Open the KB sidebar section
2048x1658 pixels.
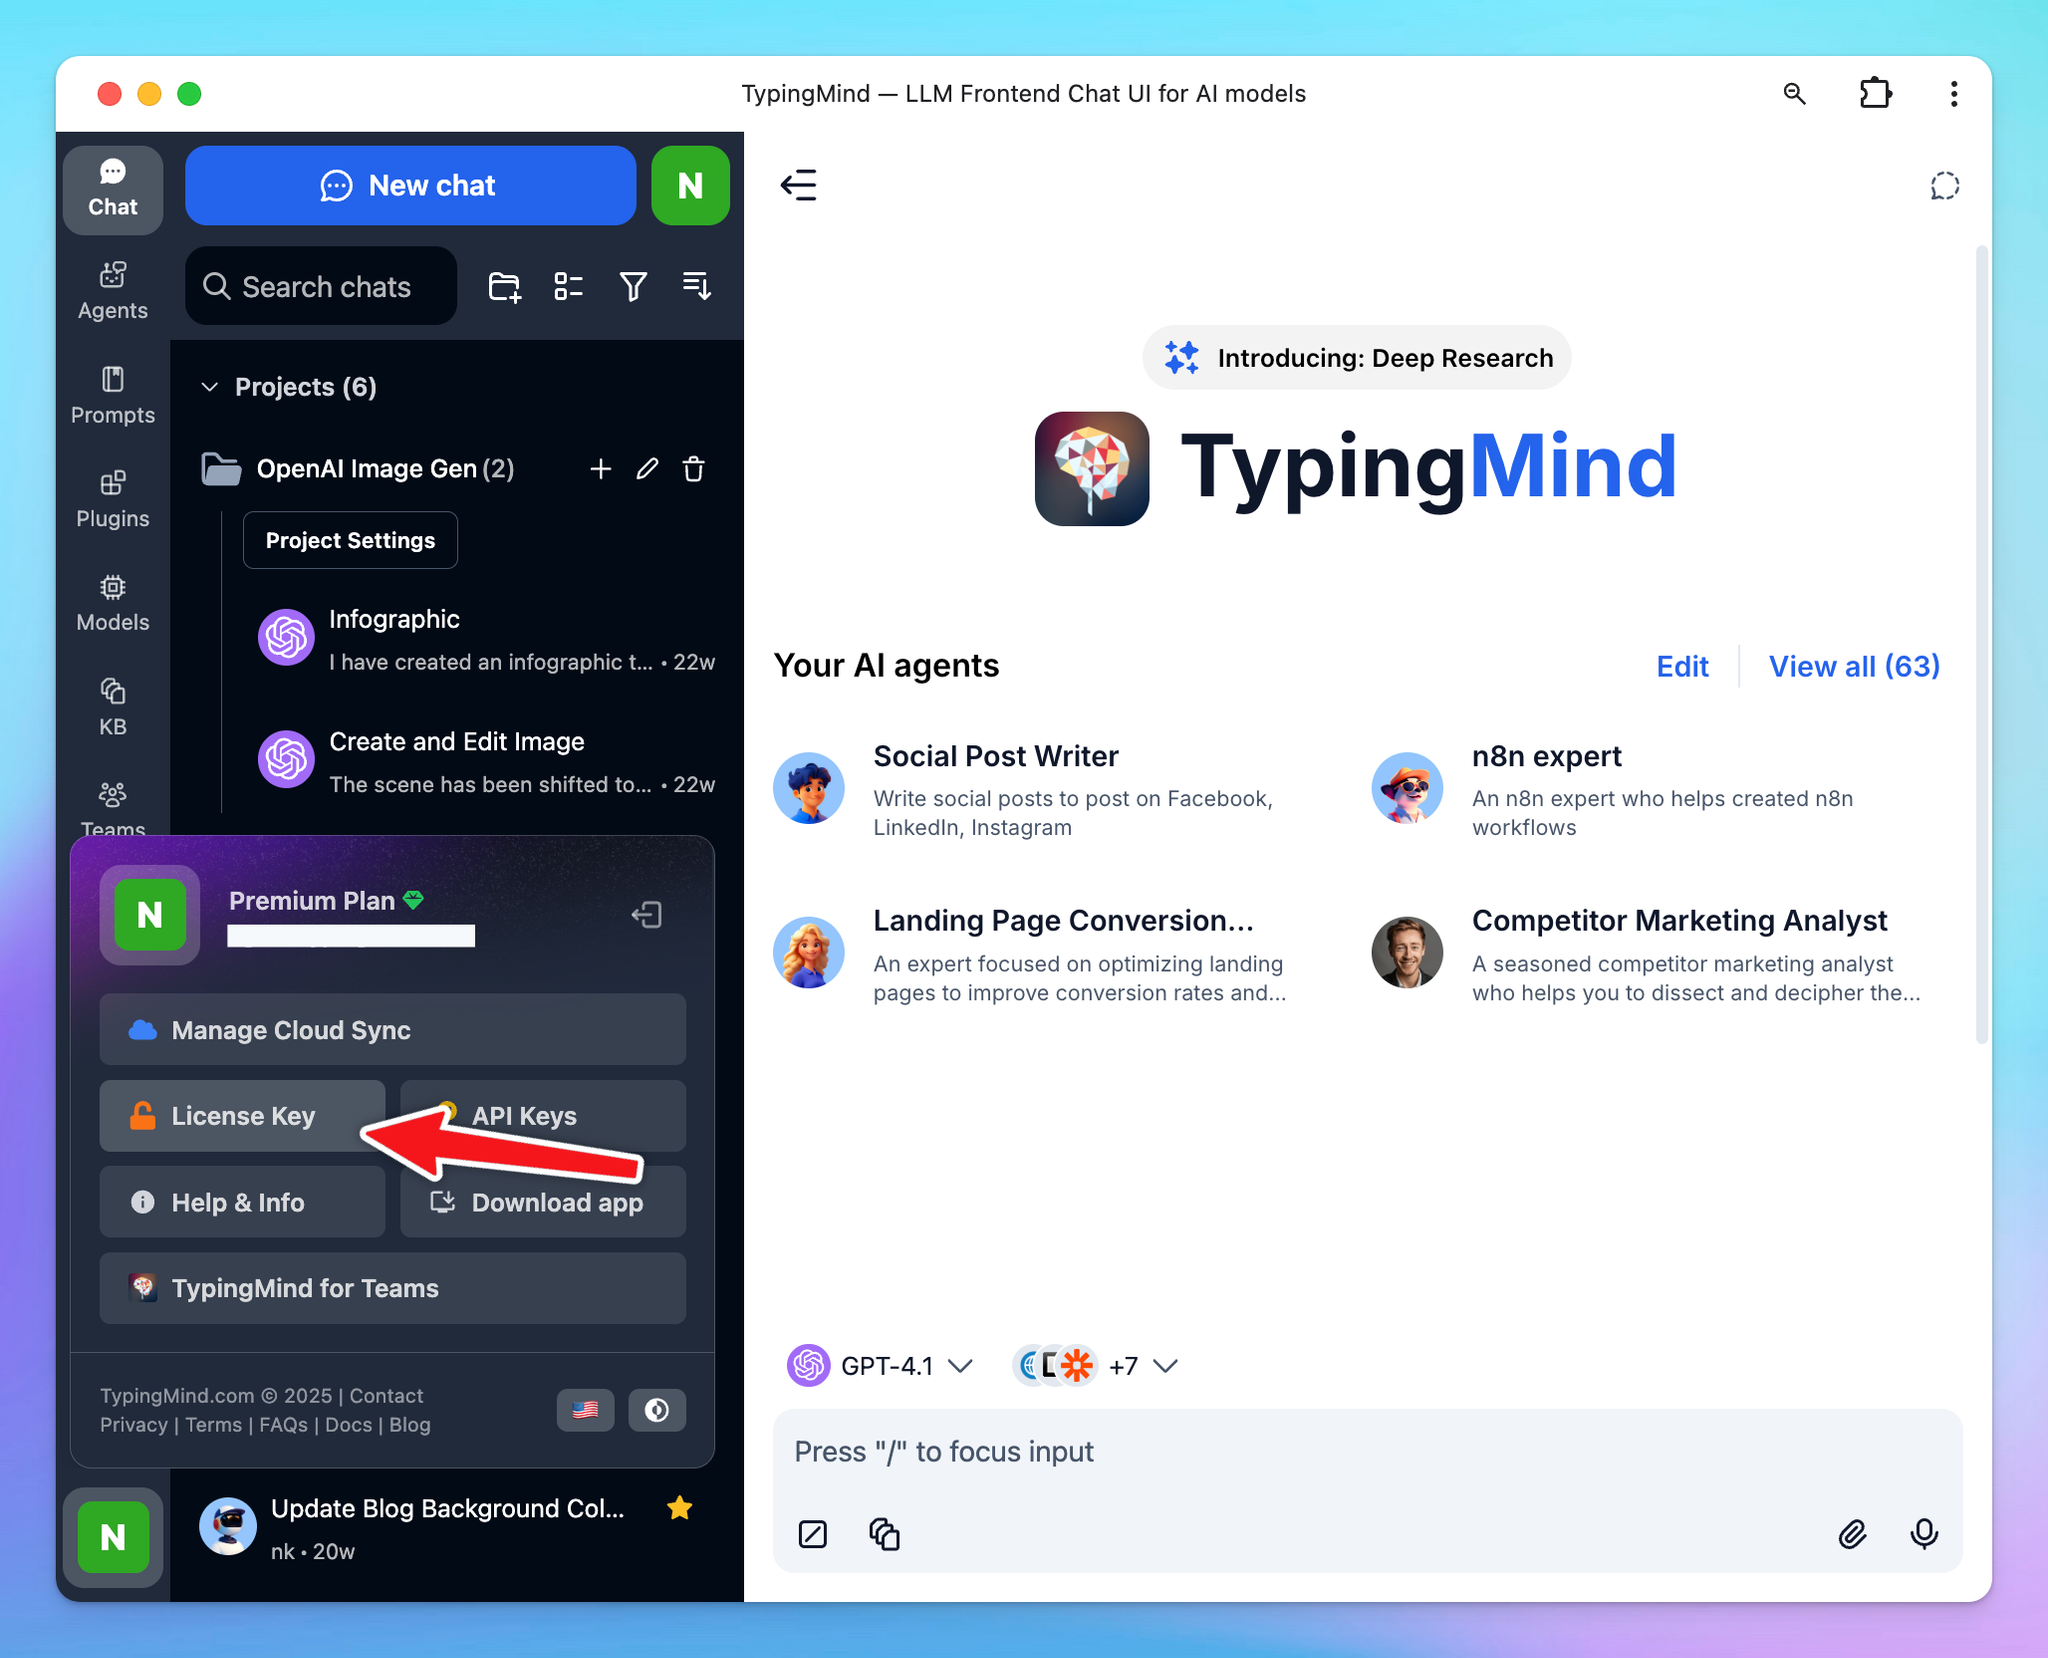tap(112, 703)
